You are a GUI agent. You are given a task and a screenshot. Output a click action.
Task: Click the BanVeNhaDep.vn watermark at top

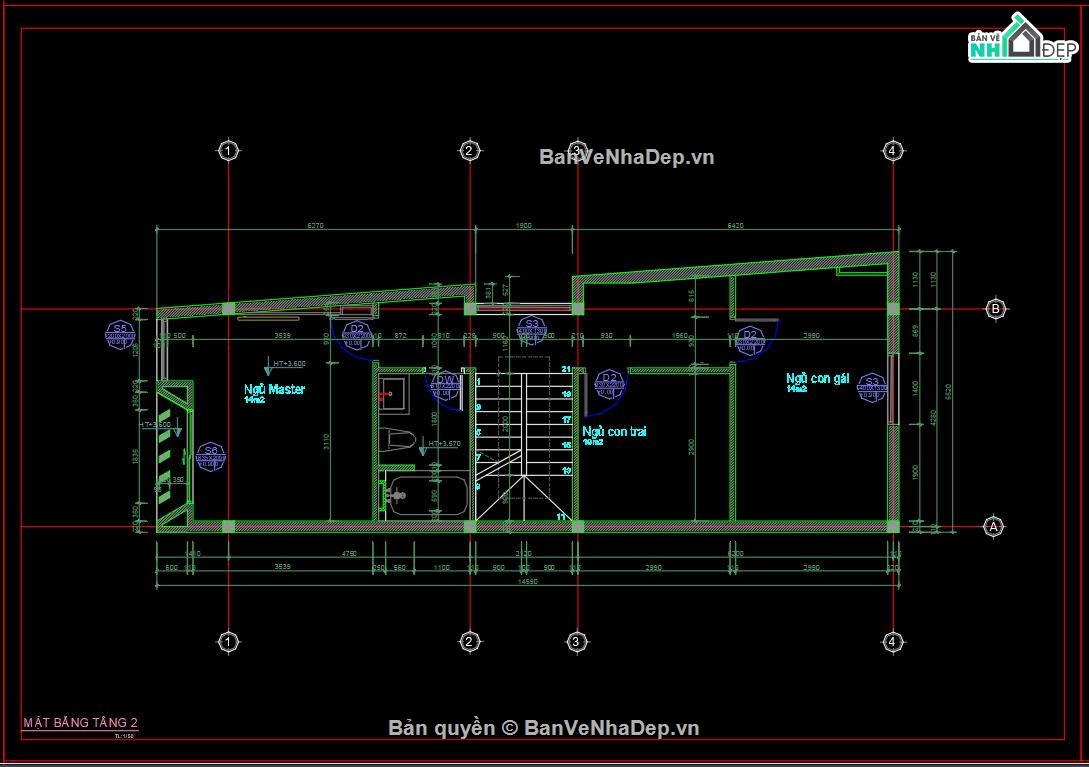coord(627,157)
